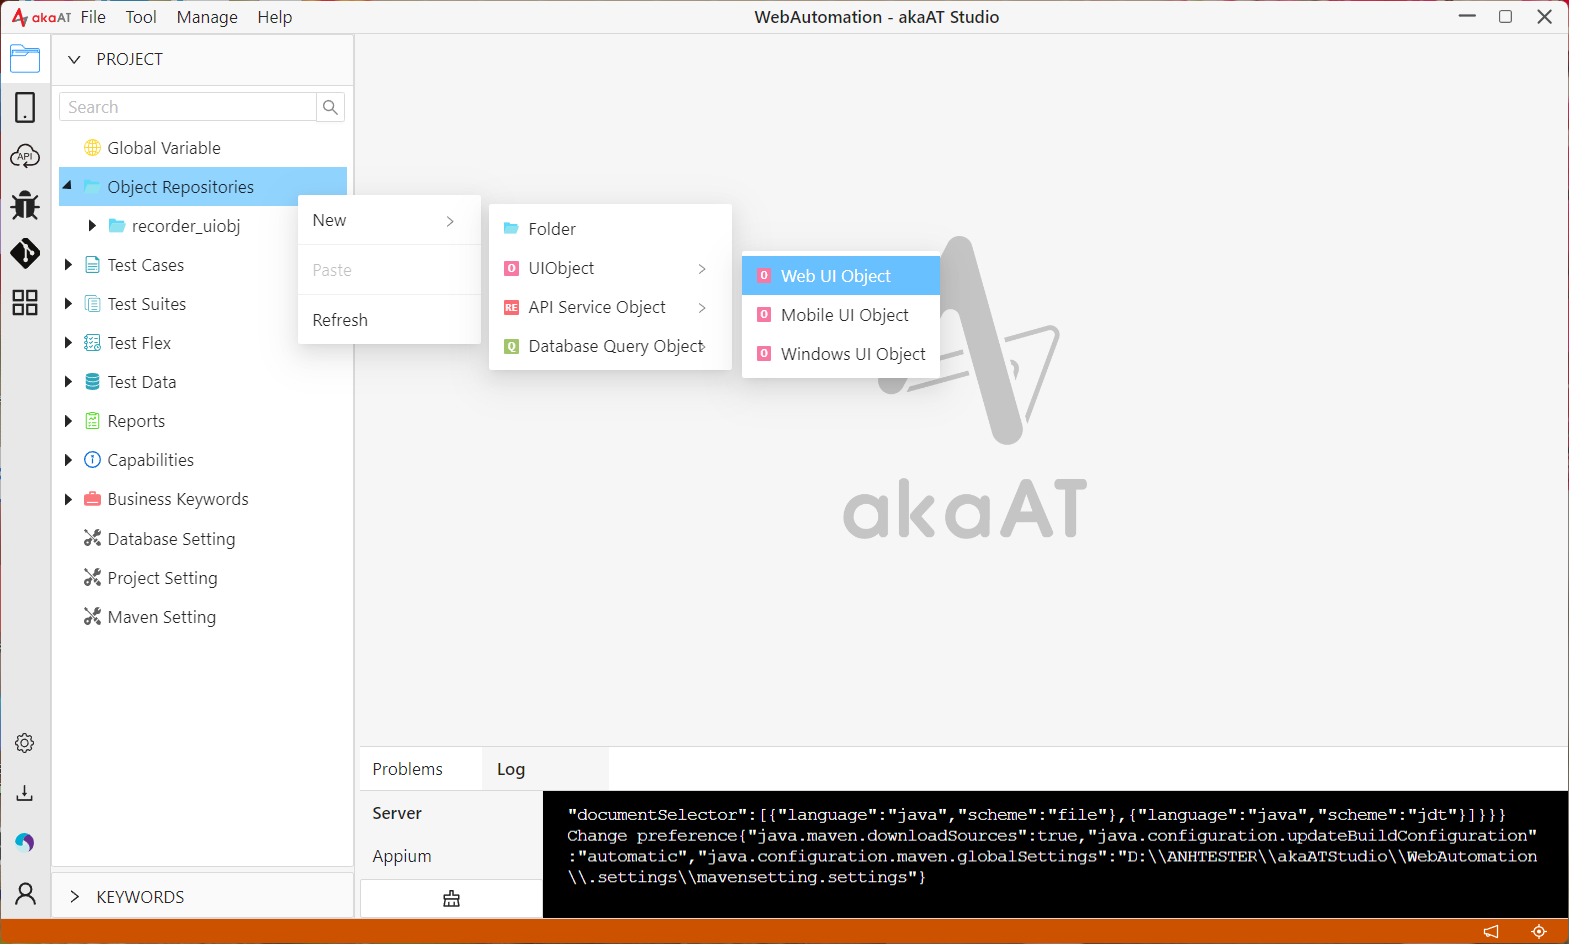Open the File menu

[x=93, y=17]
